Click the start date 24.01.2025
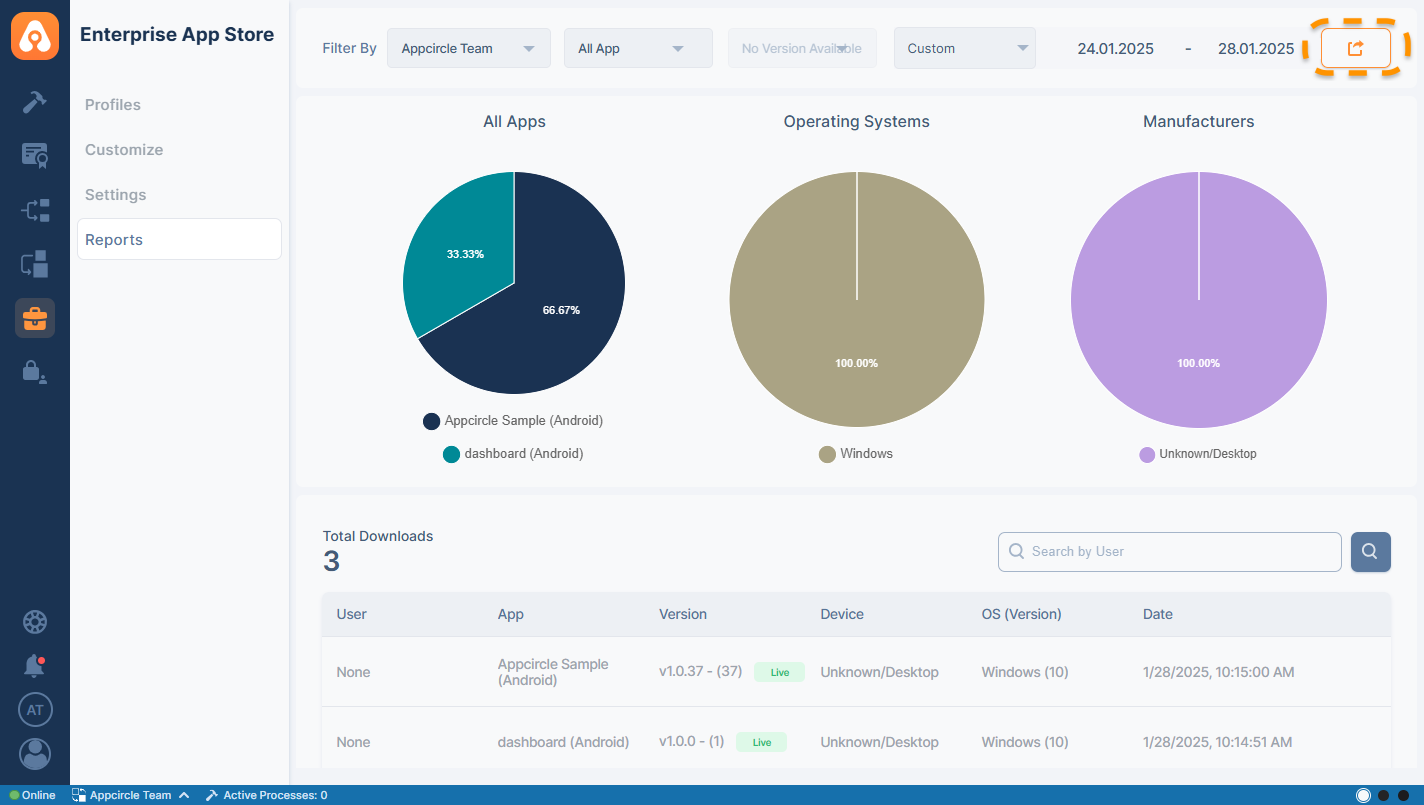Viewport: 1424px width, 805px height. pyautogui.click(x=1115, y=49)
